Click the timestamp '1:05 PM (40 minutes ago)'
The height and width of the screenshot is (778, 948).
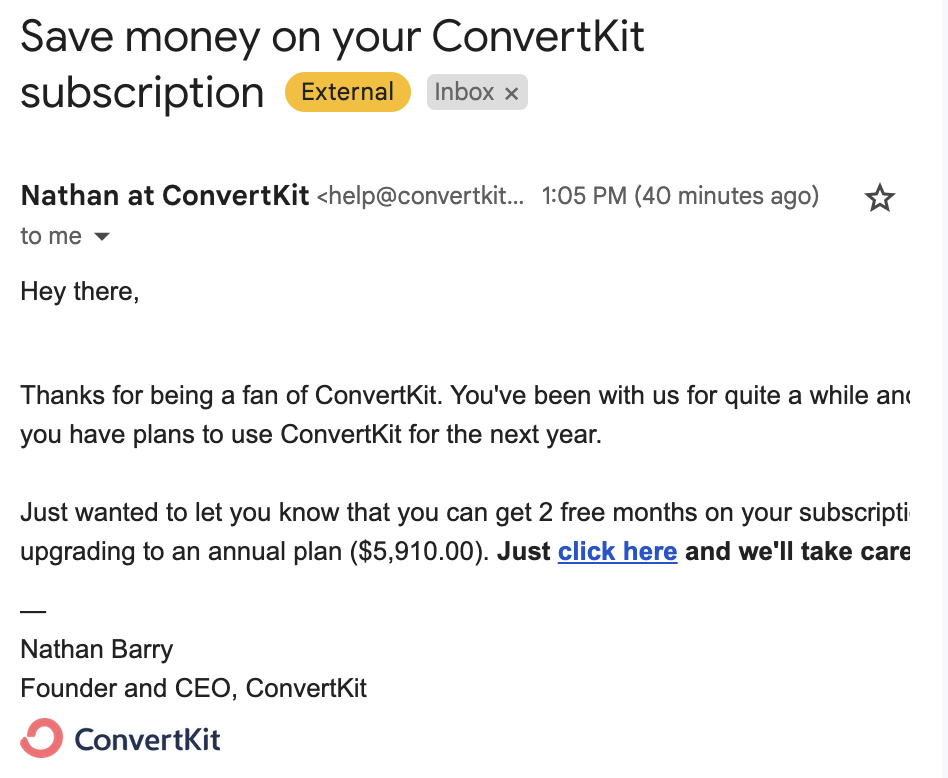[x=680, y=196]
